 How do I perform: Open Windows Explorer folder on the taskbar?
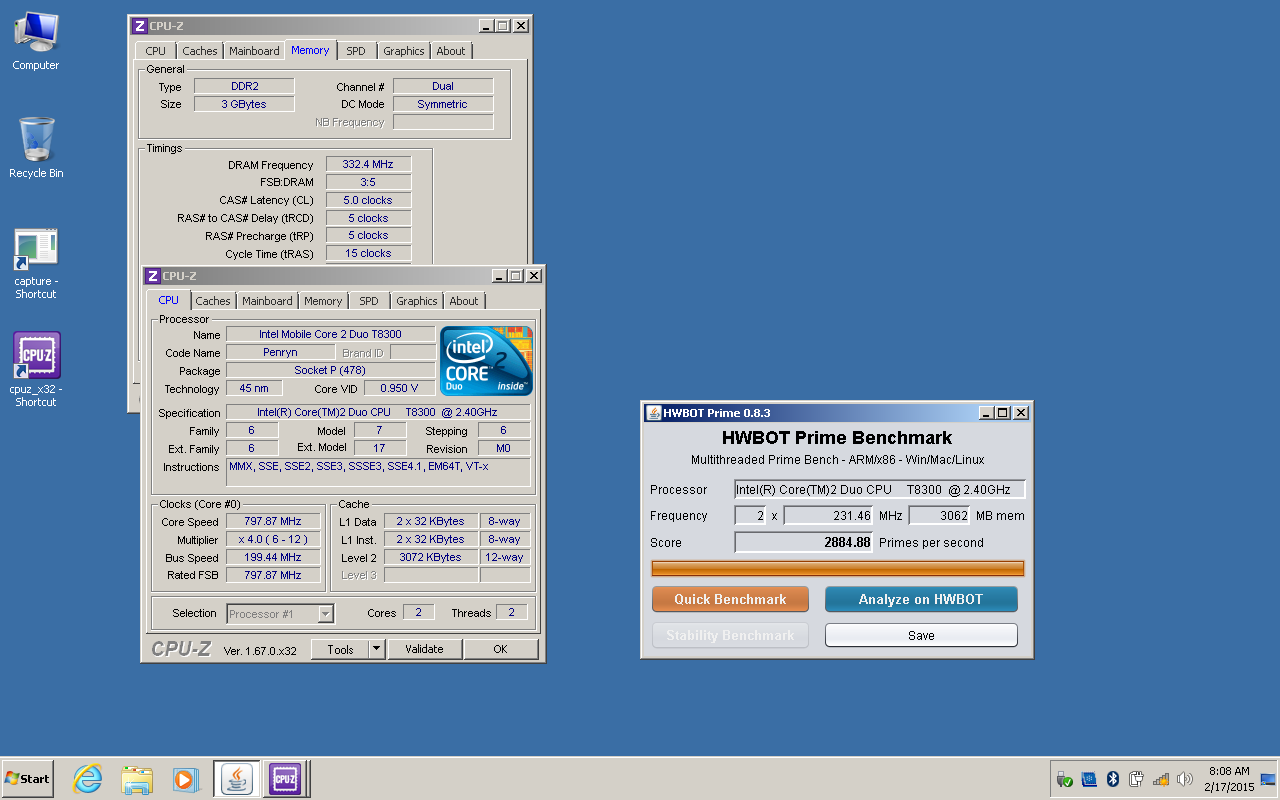(137, 779)
